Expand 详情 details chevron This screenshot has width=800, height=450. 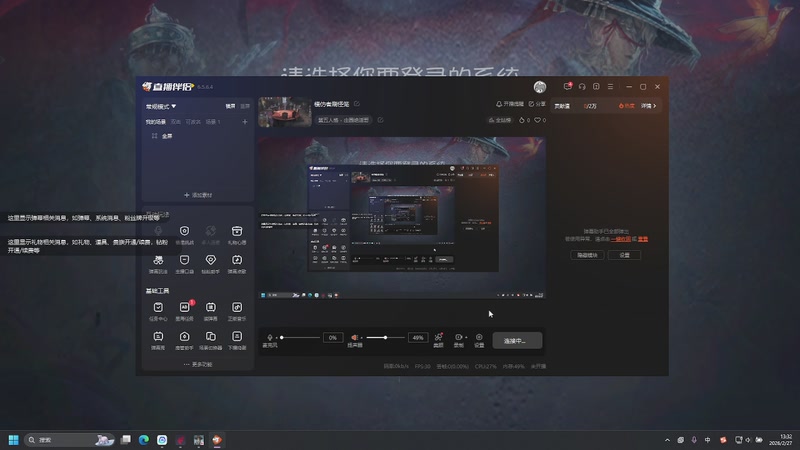[x=648, y=106]
